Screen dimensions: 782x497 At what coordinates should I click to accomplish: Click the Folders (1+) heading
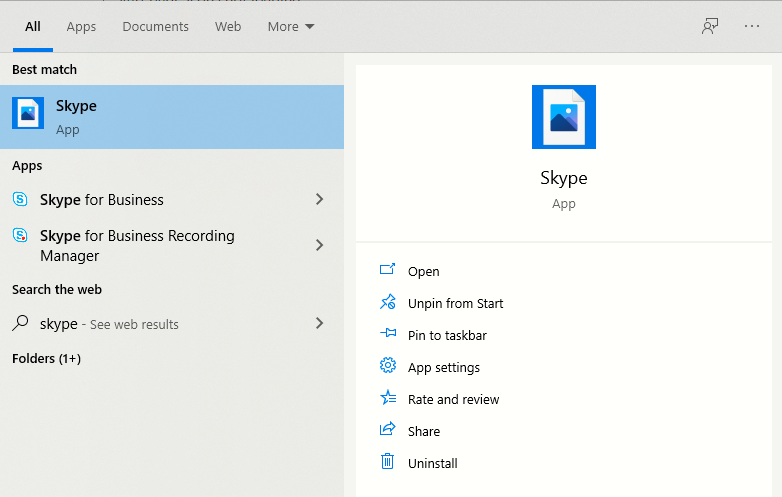tap(46, 358)
